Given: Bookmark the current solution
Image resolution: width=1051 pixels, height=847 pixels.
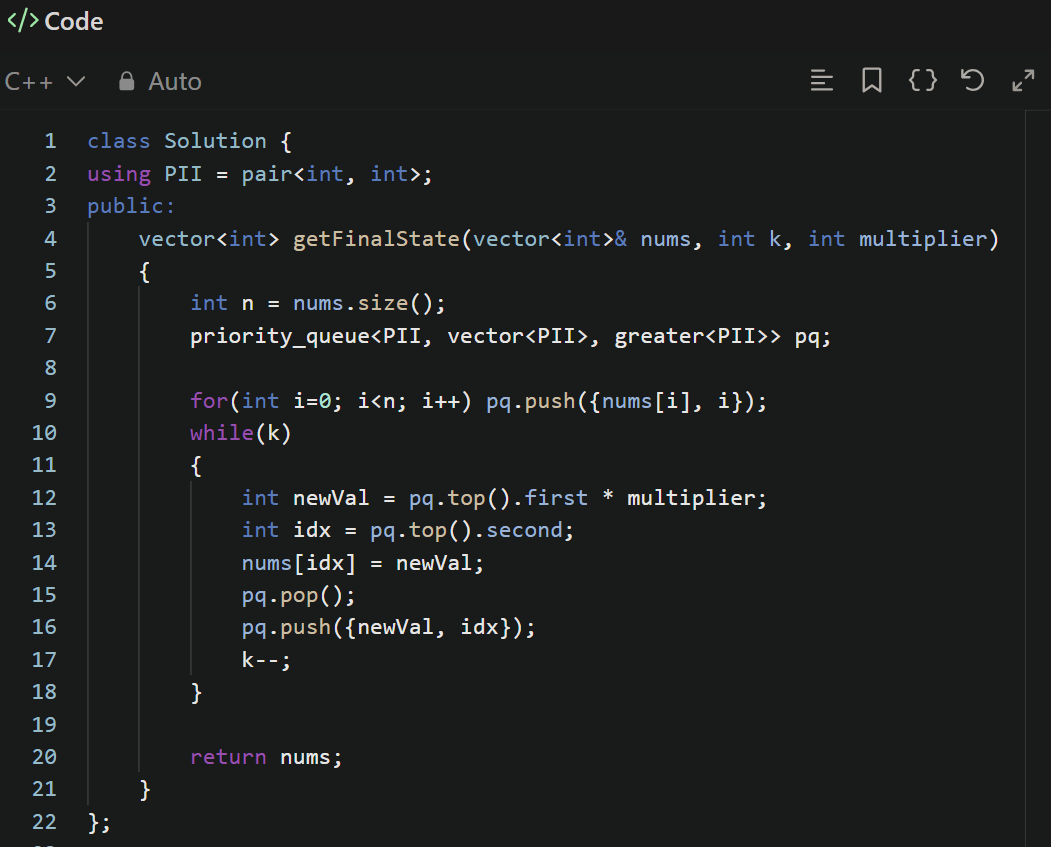Looking at the screenshot, I should point(871,80).
